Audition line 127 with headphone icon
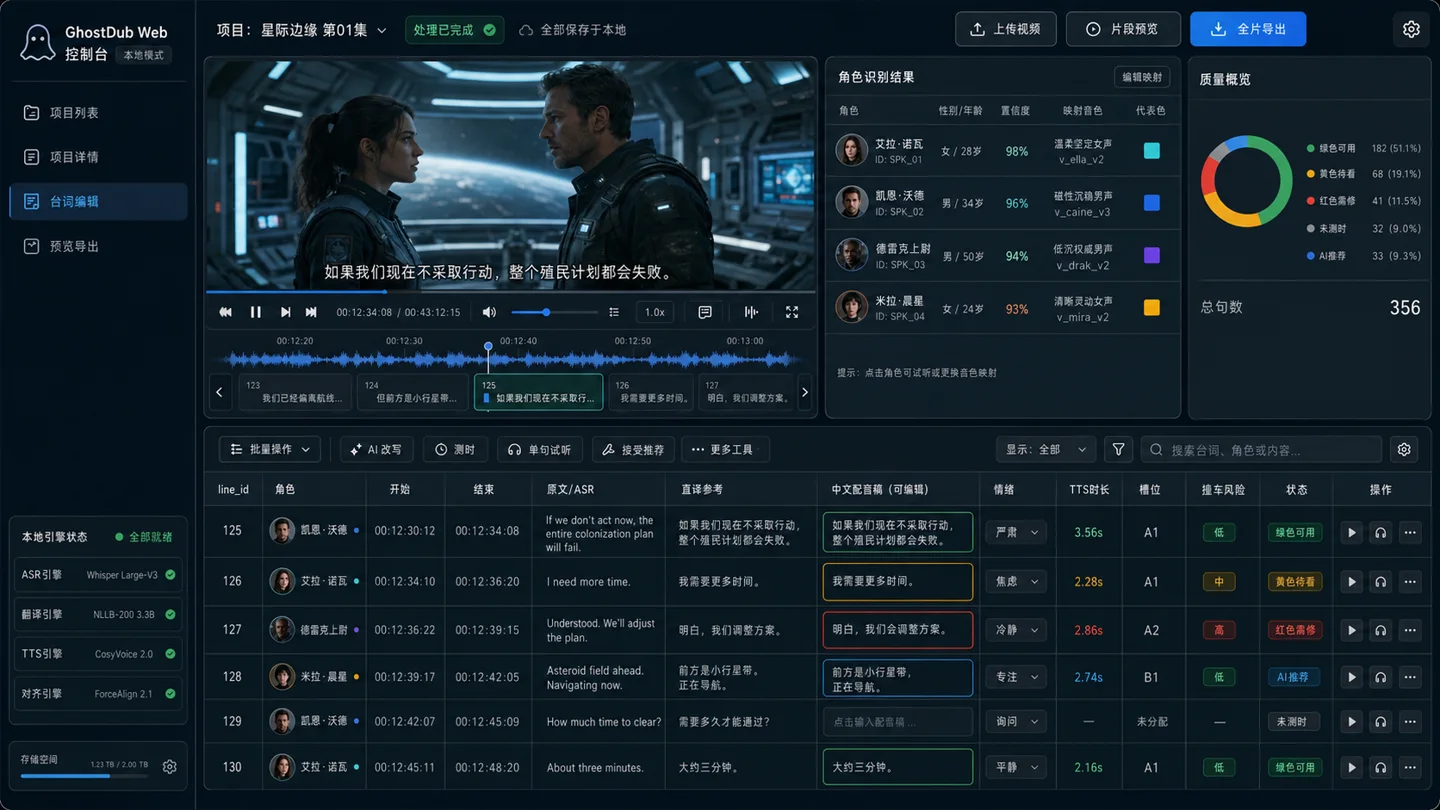Viewport: 1440px width, 810px height. [1381, 630]
